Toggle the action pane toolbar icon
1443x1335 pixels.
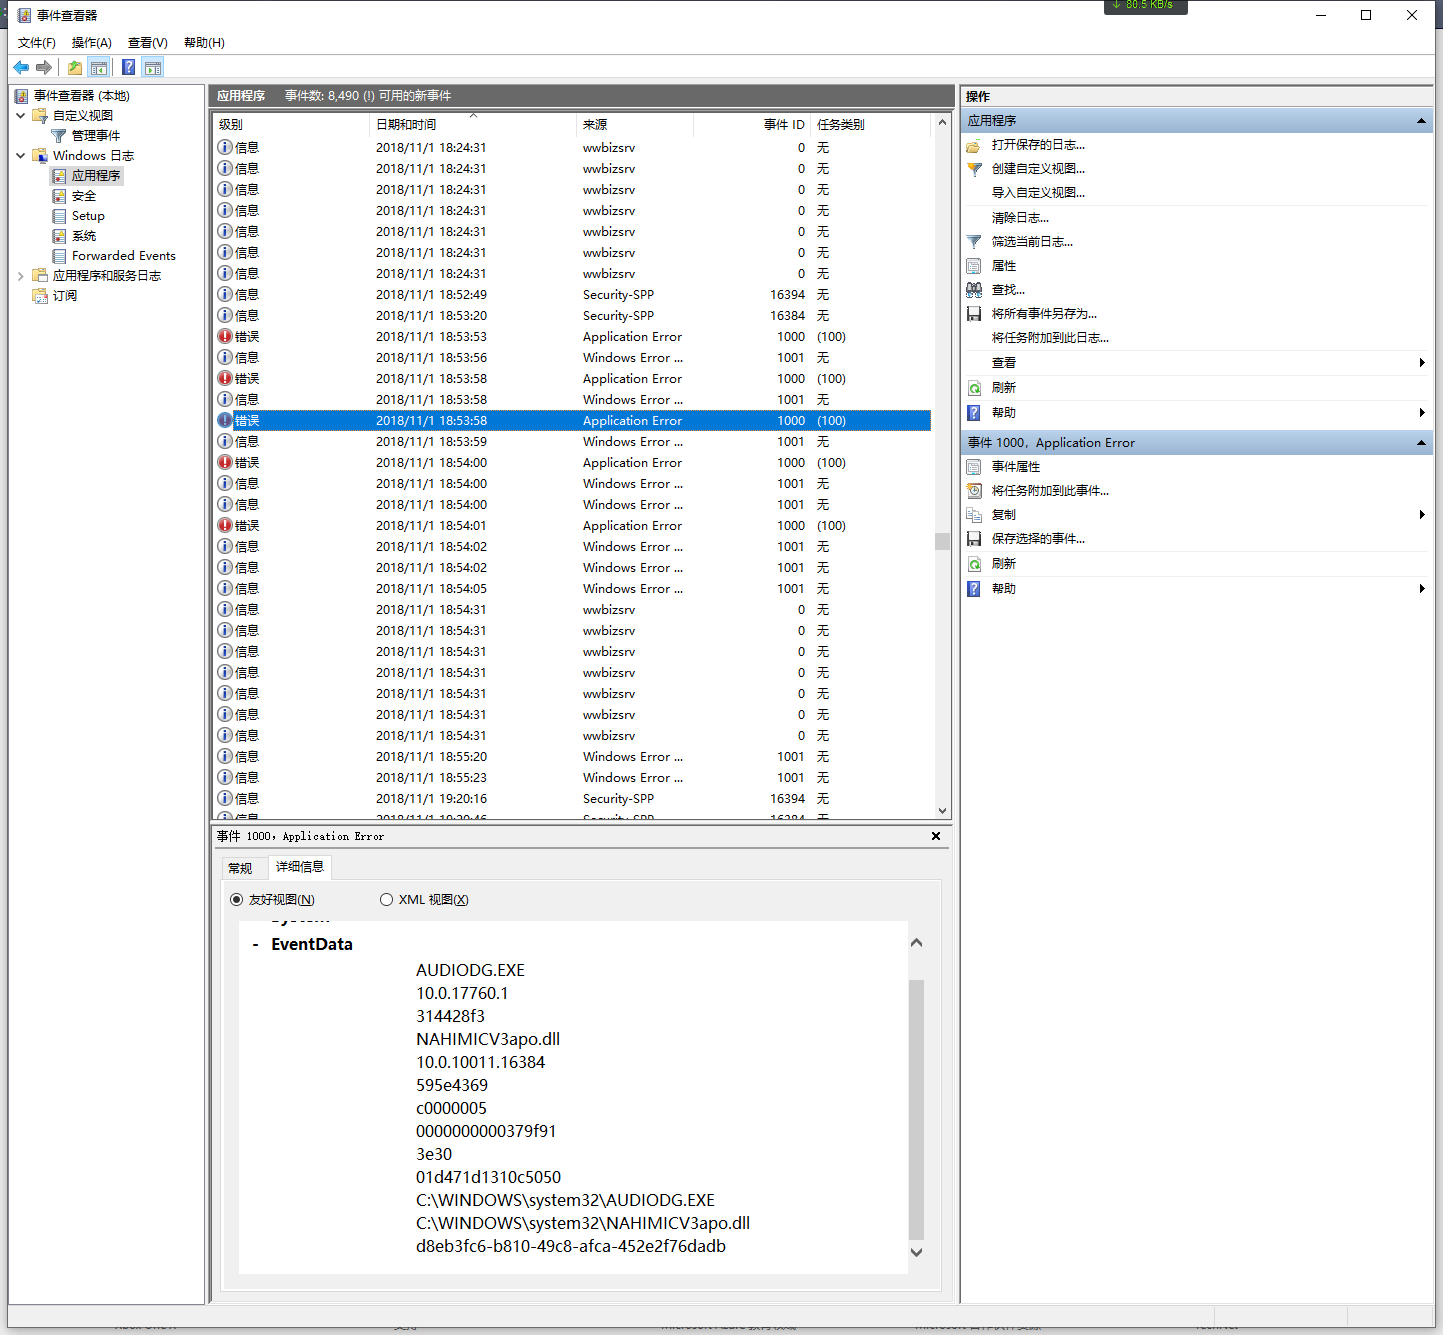tap(153, 67)
